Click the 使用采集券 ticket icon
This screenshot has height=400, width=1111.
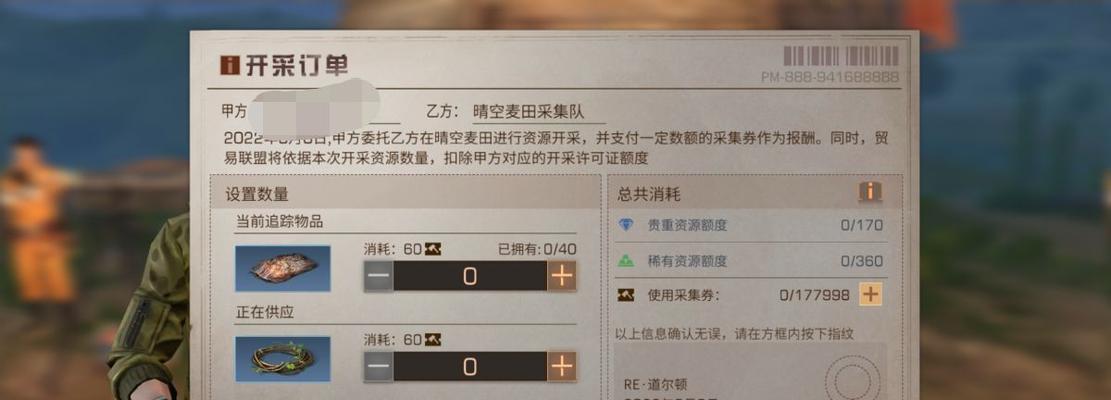(x=626, y=295)
